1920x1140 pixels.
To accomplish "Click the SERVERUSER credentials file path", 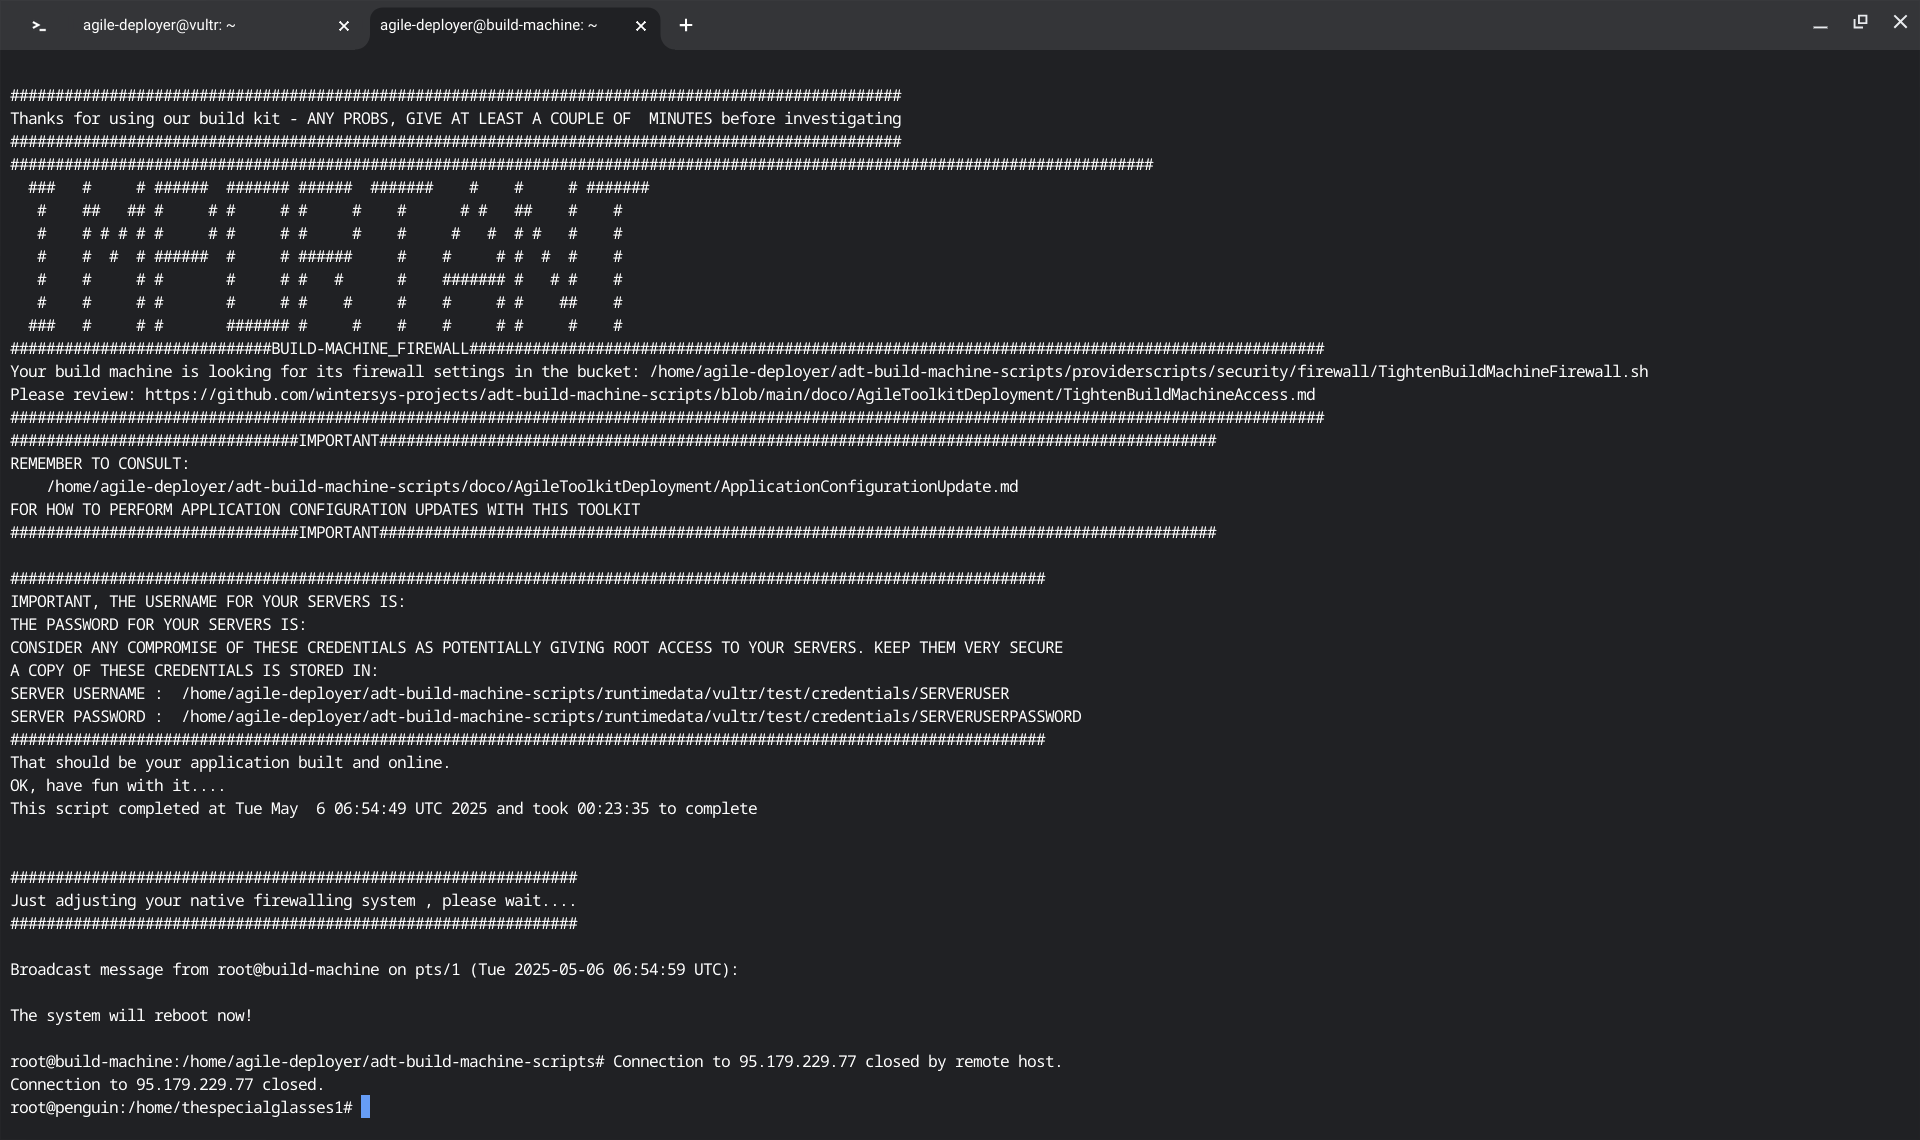I will (595, 694).
